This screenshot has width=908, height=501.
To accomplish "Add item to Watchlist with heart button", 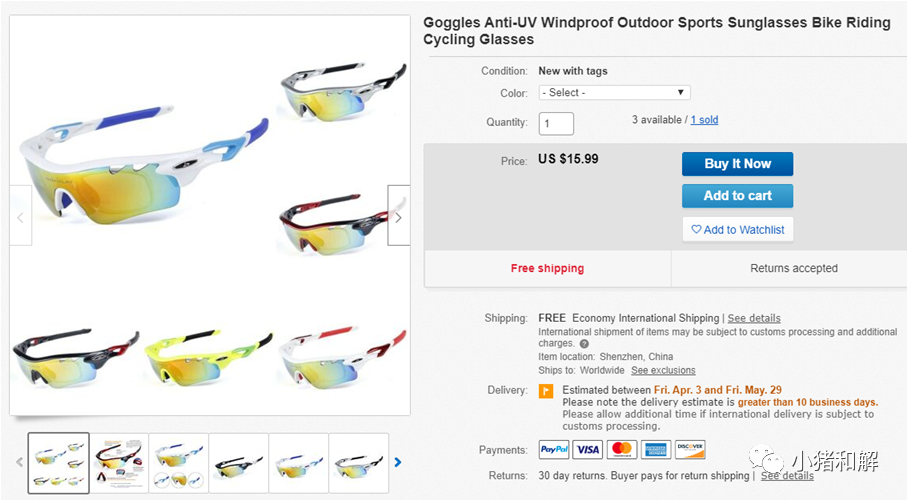I will [x=738, y=230].
